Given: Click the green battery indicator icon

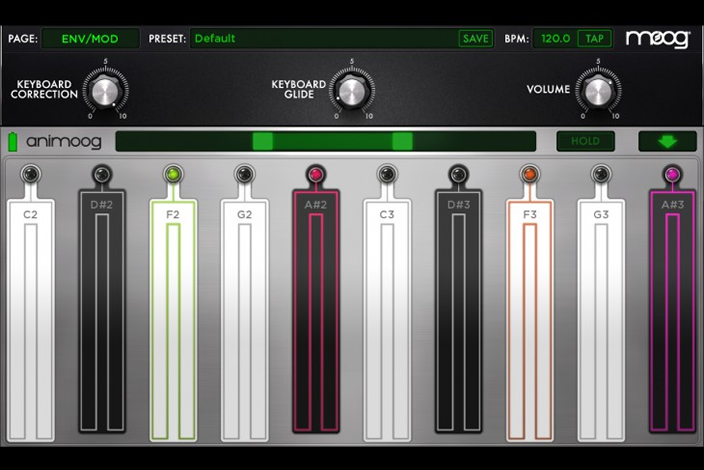Looking at the screenshot, I should (13, 142).
